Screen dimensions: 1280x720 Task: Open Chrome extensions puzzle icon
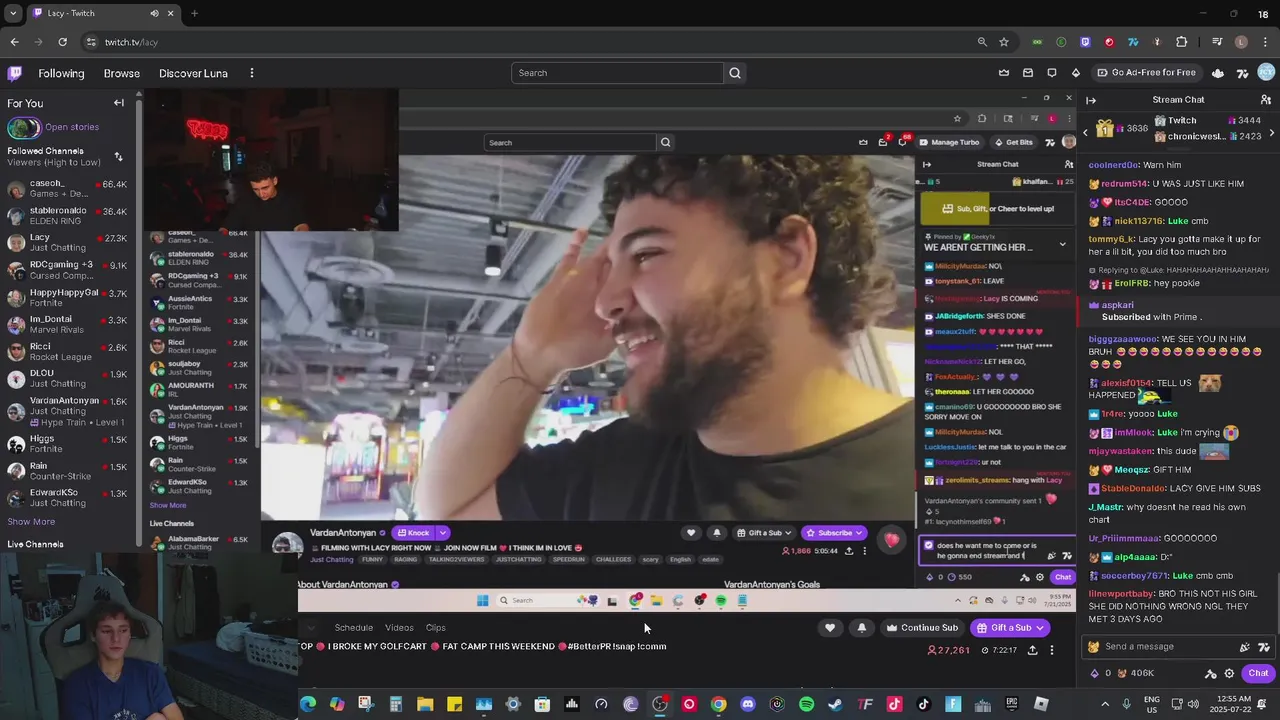click(x=1182, y=42)
